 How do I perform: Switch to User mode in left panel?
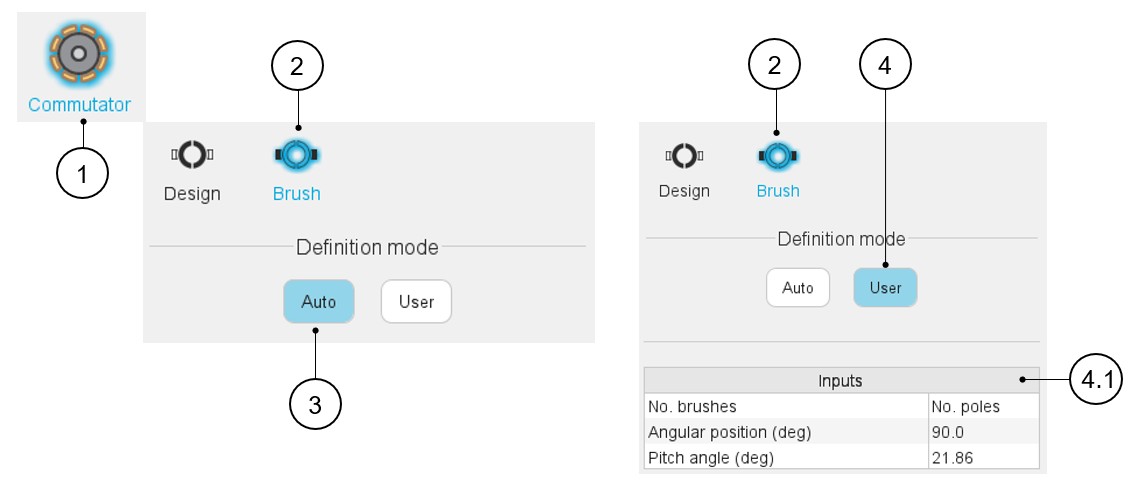[416, 301]
